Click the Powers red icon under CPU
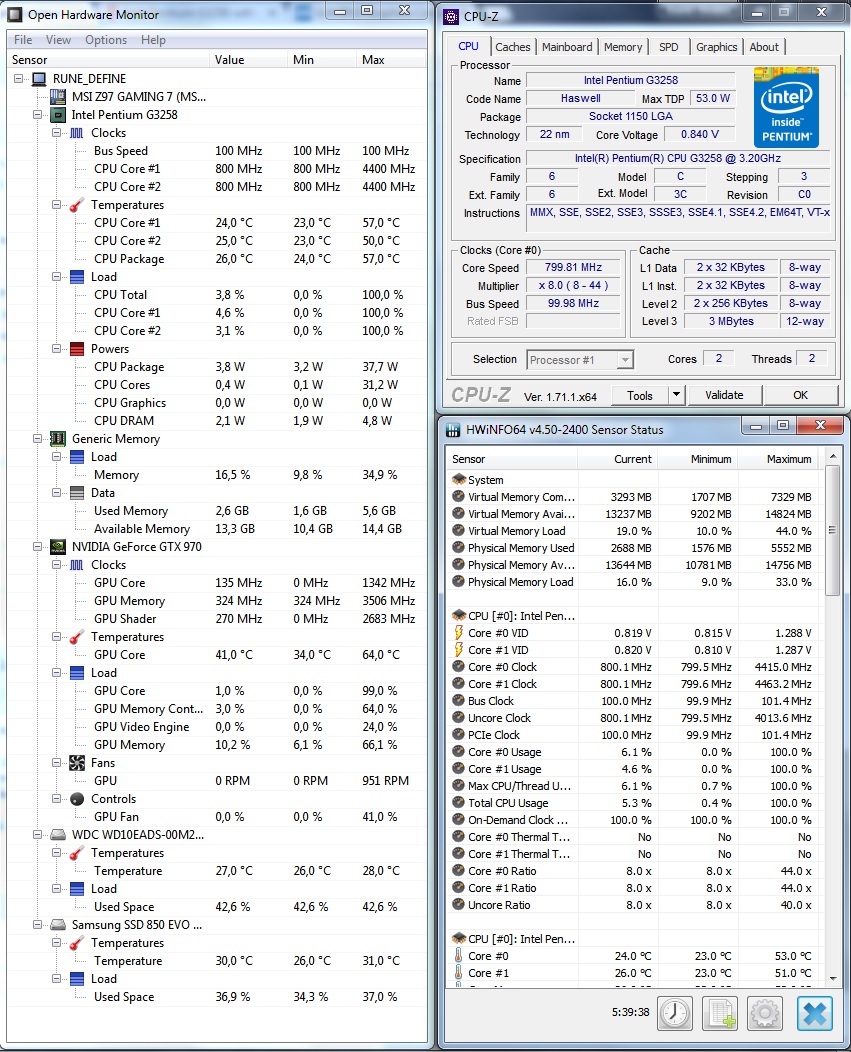 coord(77,349)
